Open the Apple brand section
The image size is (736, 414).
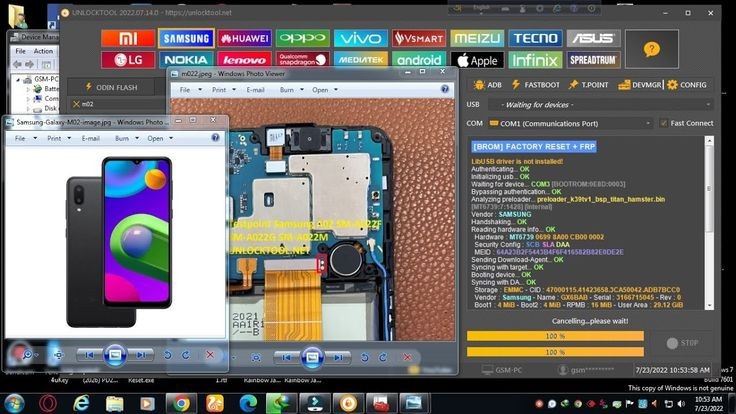point(477,60)
